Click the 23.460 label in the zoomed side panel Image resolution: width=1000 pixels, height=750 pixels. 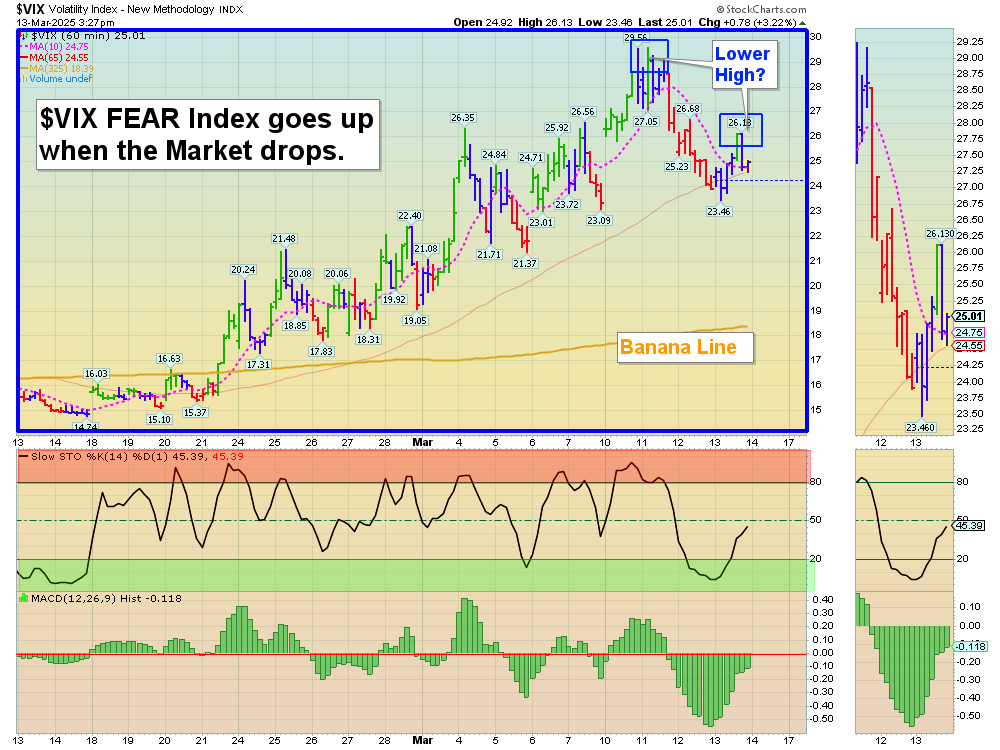point(920,427)
